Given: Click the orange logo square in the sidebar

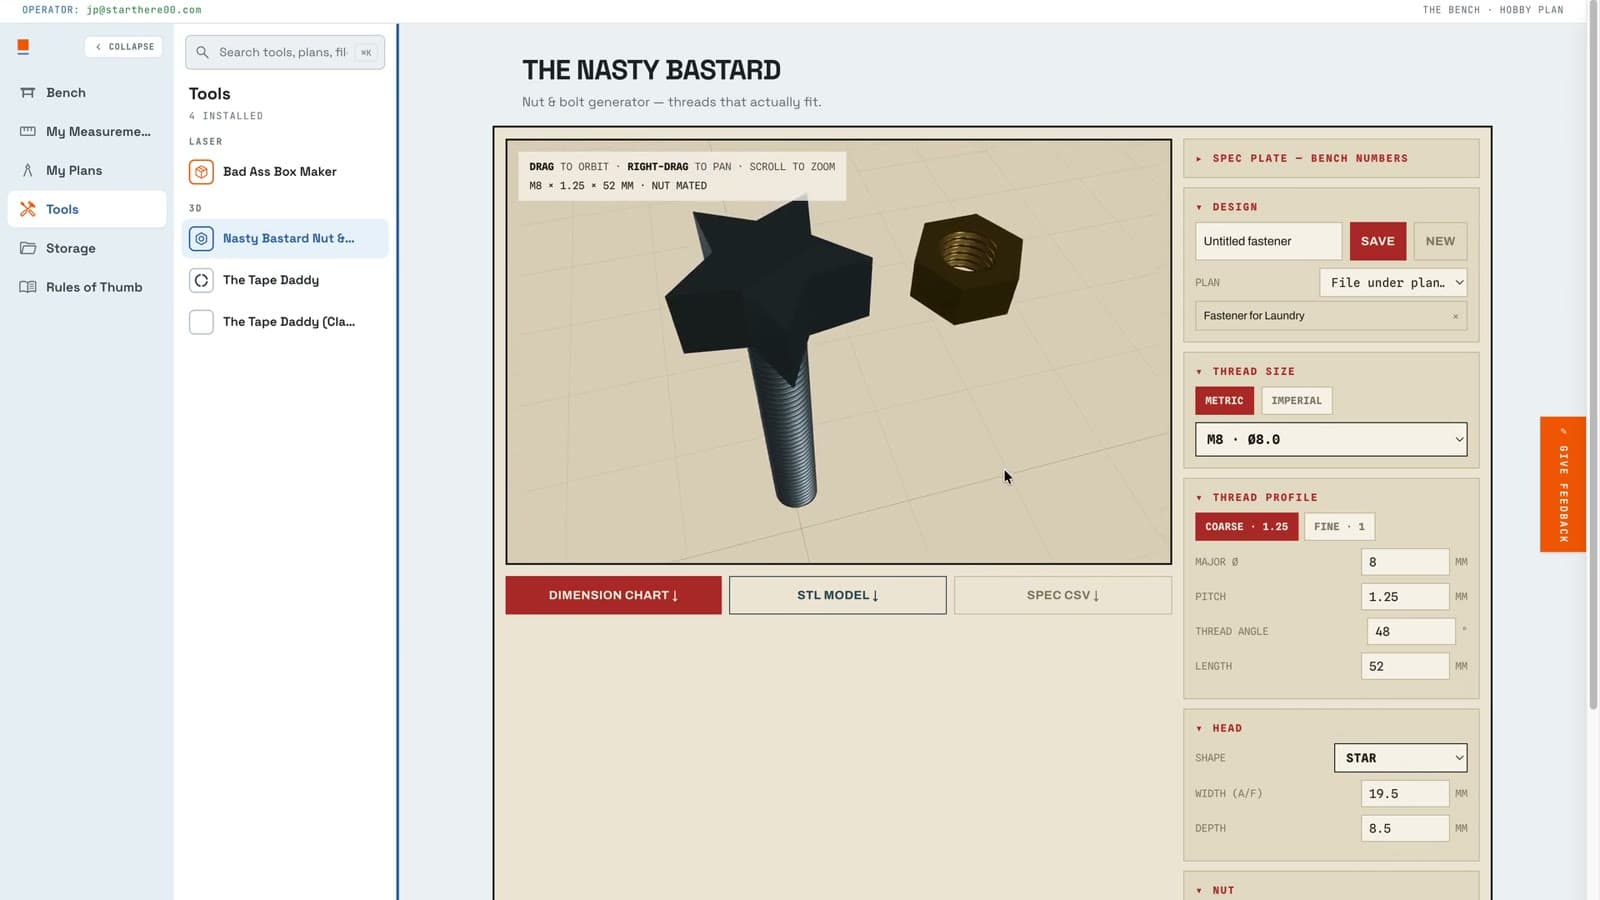Looking at the screenshot, I should 23,46.
